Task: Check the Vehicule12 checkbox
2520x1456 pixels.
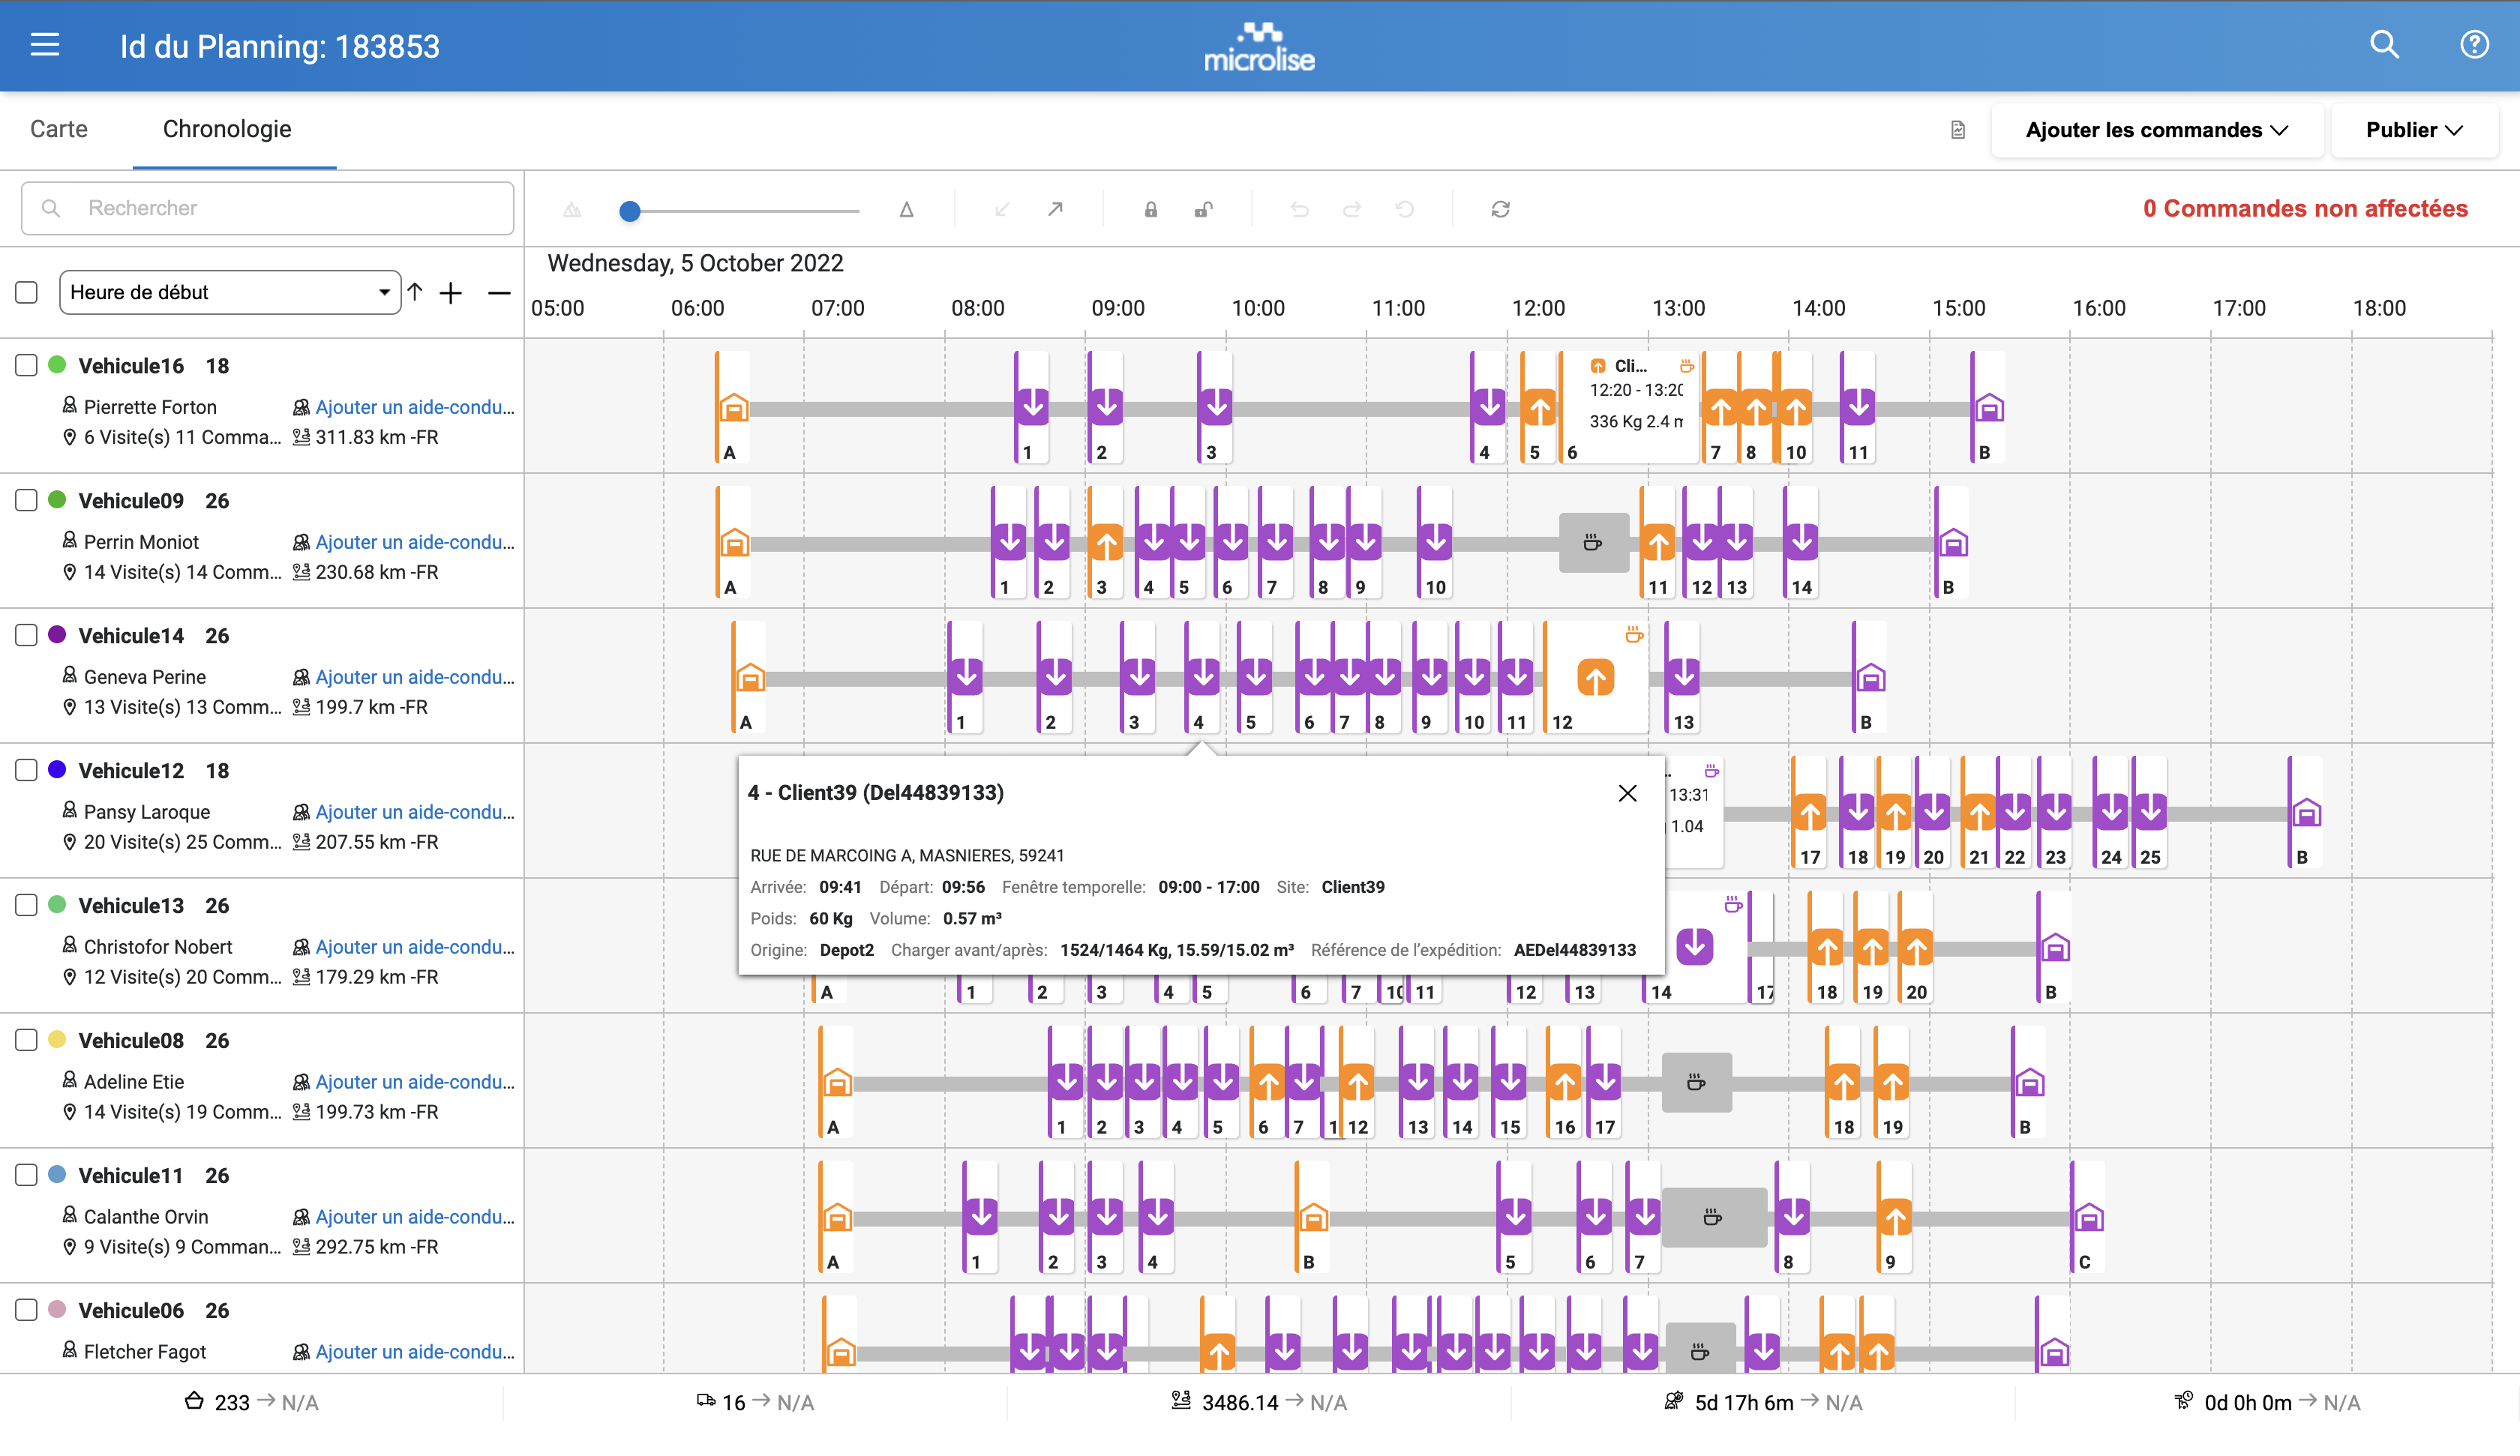Action: (27, 771)
